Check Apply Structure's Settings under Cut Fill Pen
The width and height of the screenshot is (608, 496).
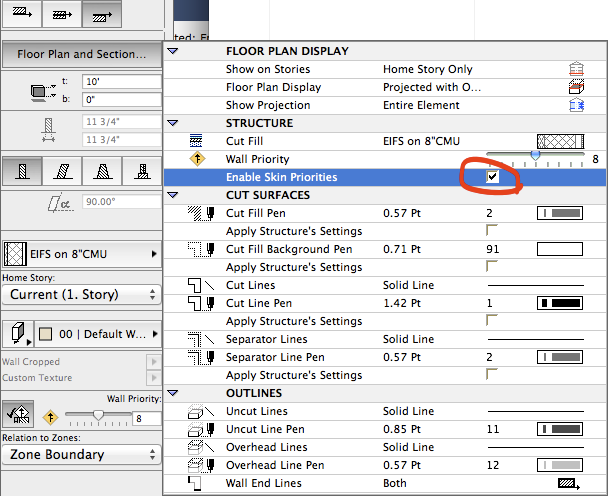pyautogui.click(x=492, y=231)
